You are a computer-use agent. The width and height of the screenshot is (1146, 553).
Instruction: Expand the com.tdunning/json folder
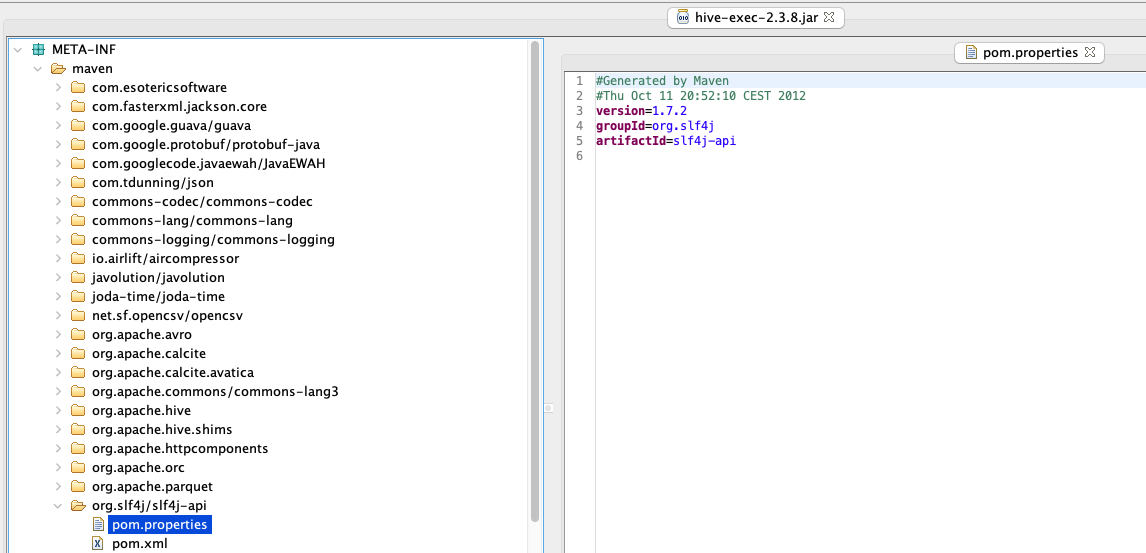pos(58,183)
